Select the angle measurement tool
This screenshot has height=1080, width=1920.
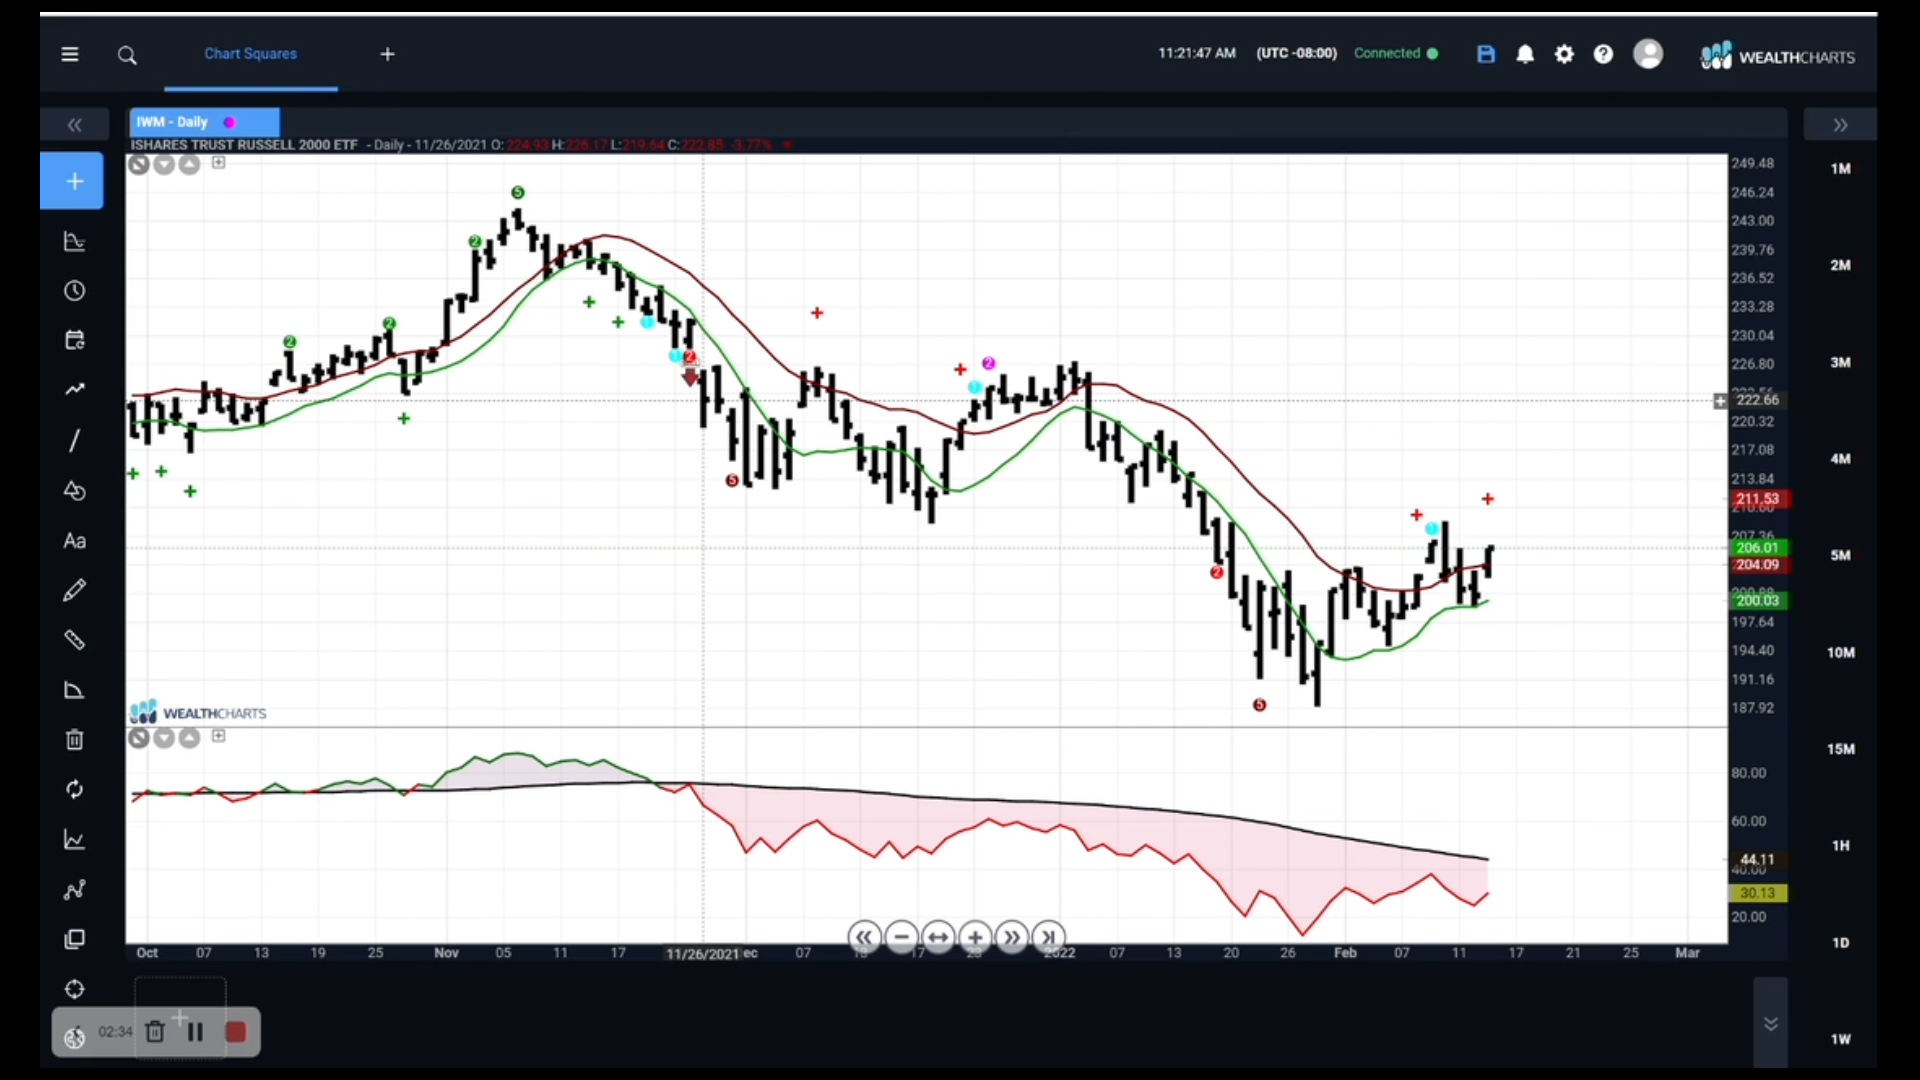tap(74, 690)
